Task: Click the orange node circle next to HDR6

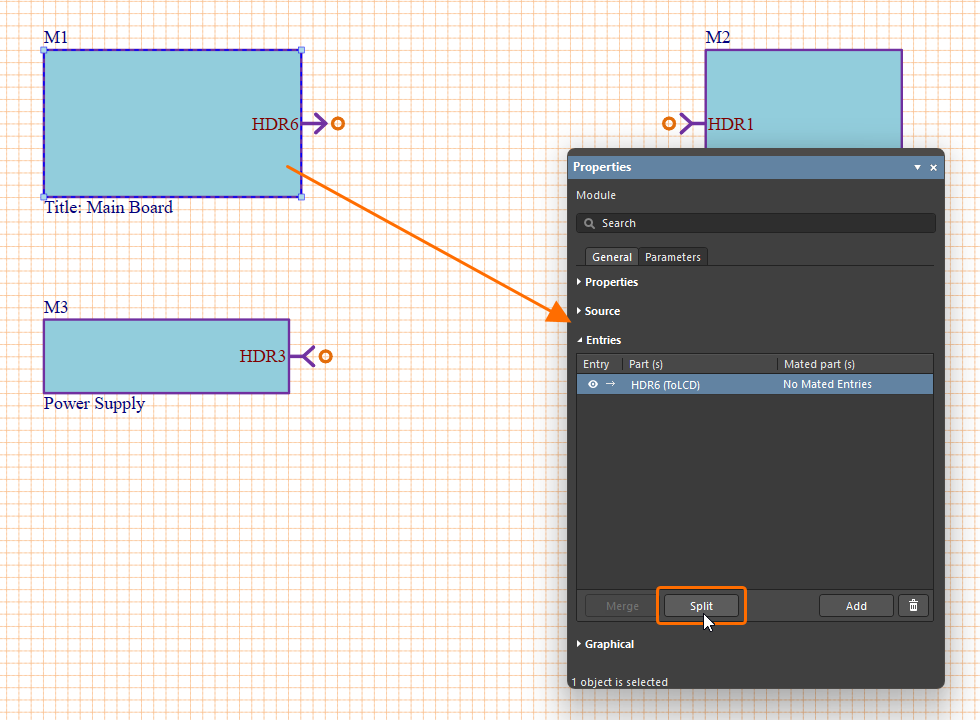Action: [337, 123]
